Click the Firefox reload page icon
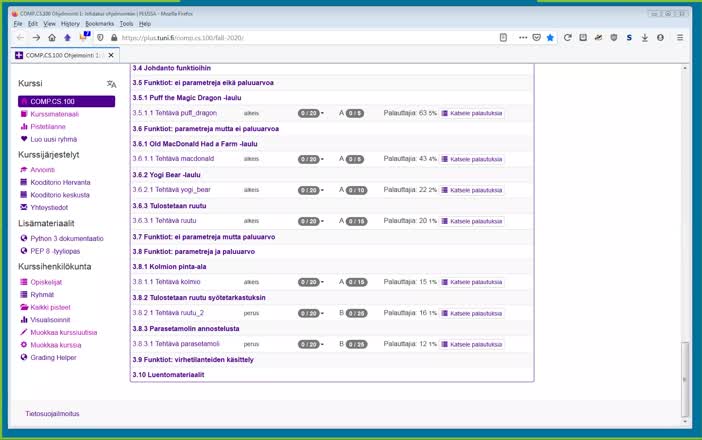The width and height of the screenshot is (702, 440). [568, 37]
